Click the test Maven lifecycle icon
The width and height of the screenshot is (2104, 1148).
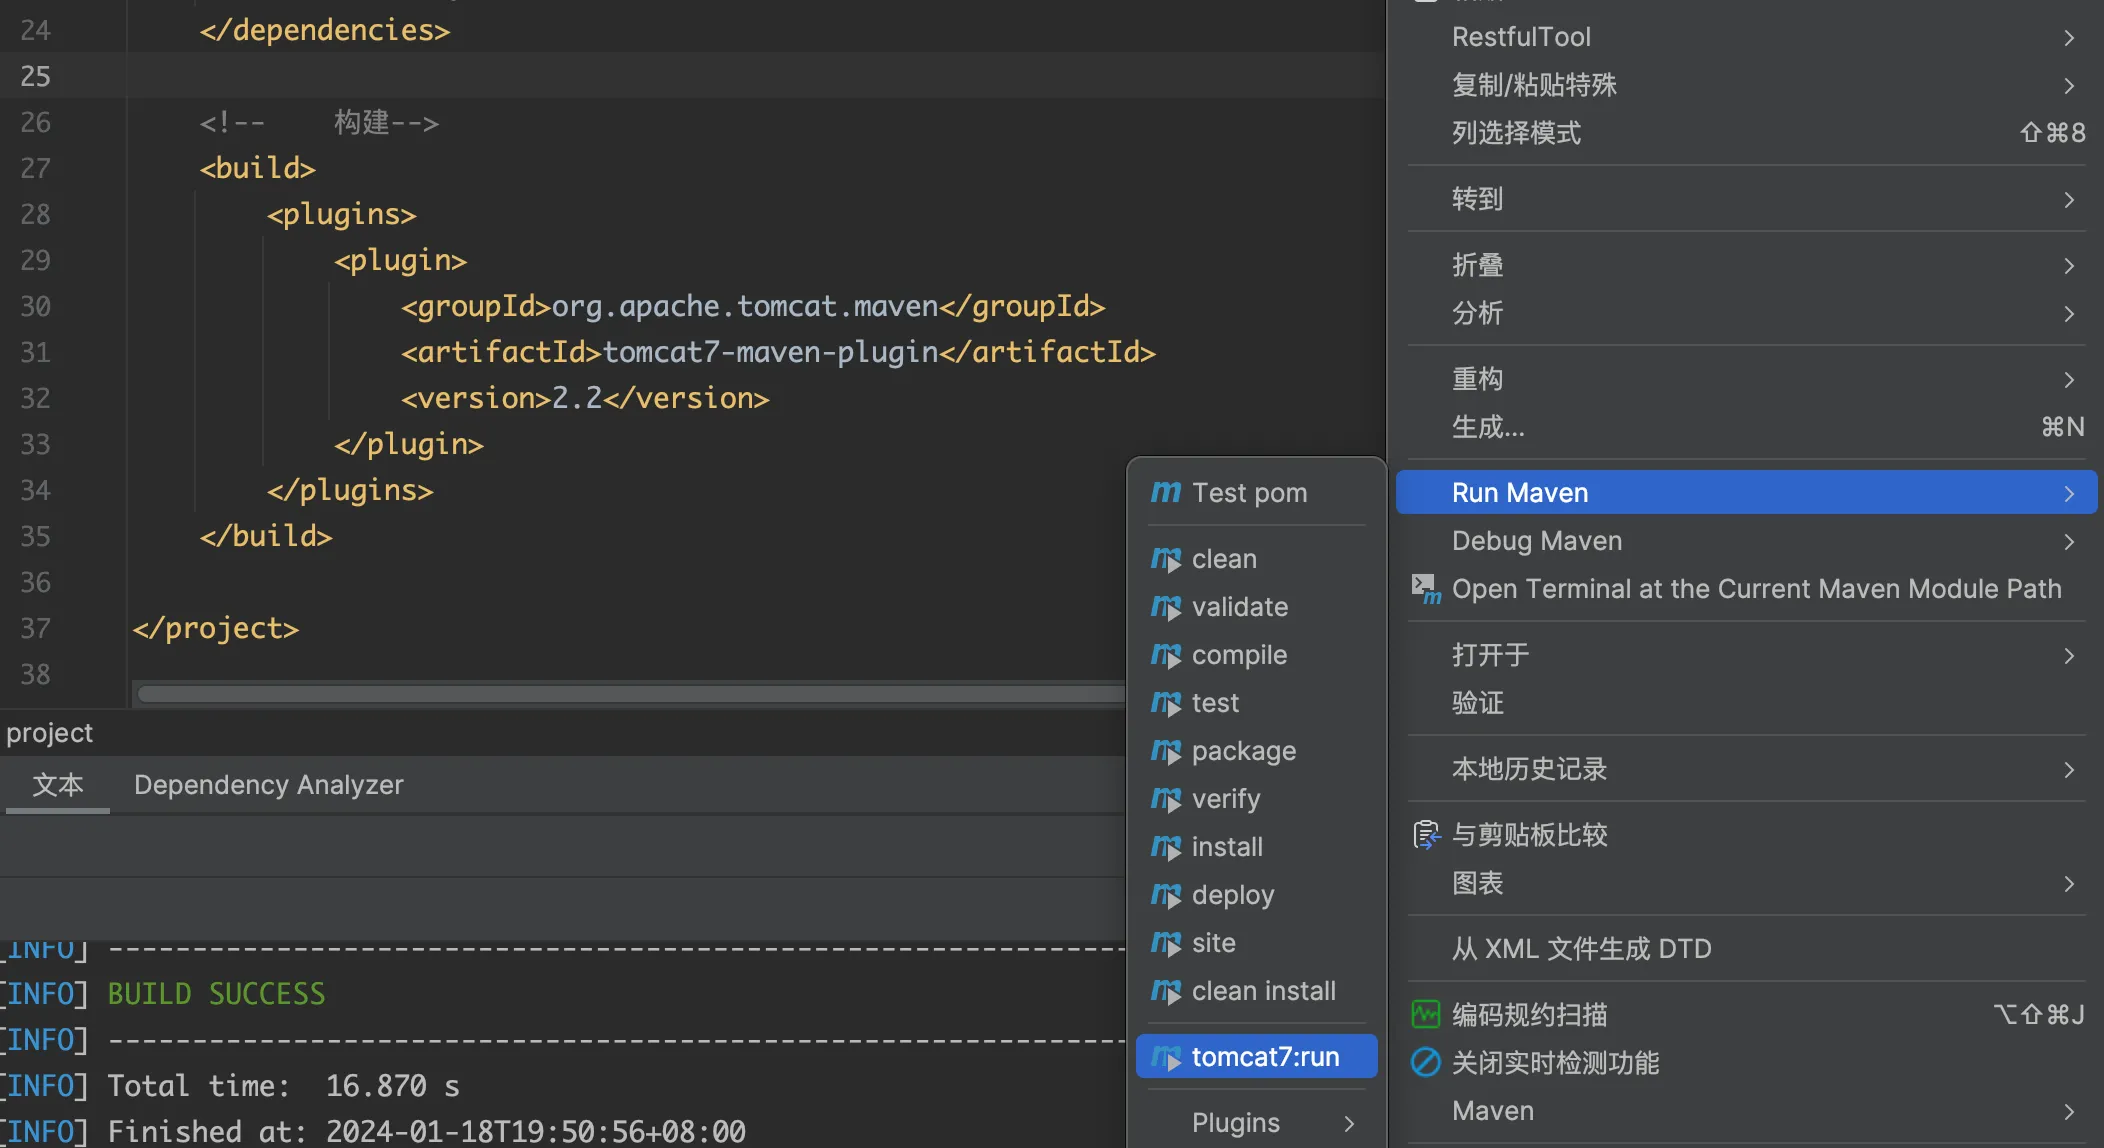pos(1164,703)
